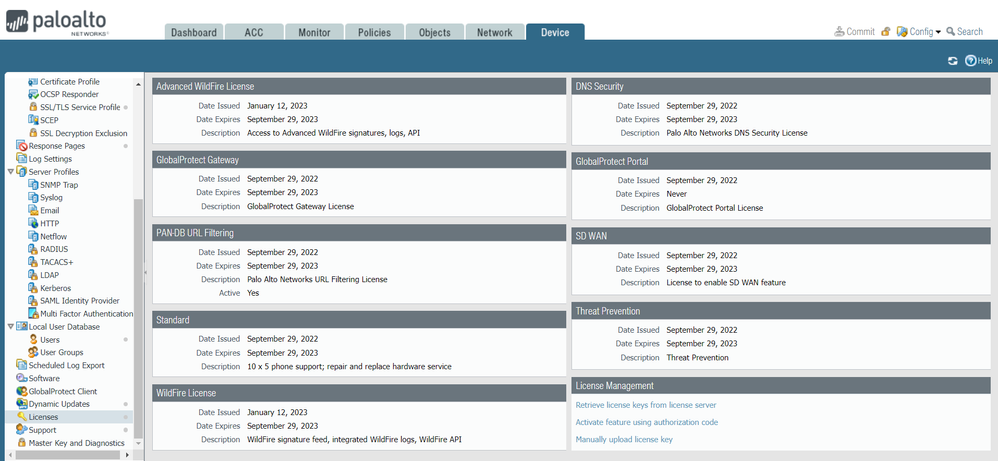Click the Threat Prevention panel header
The height and width of the screenshot is (461, 998).
pyautogui.click(x=781, y=311)
